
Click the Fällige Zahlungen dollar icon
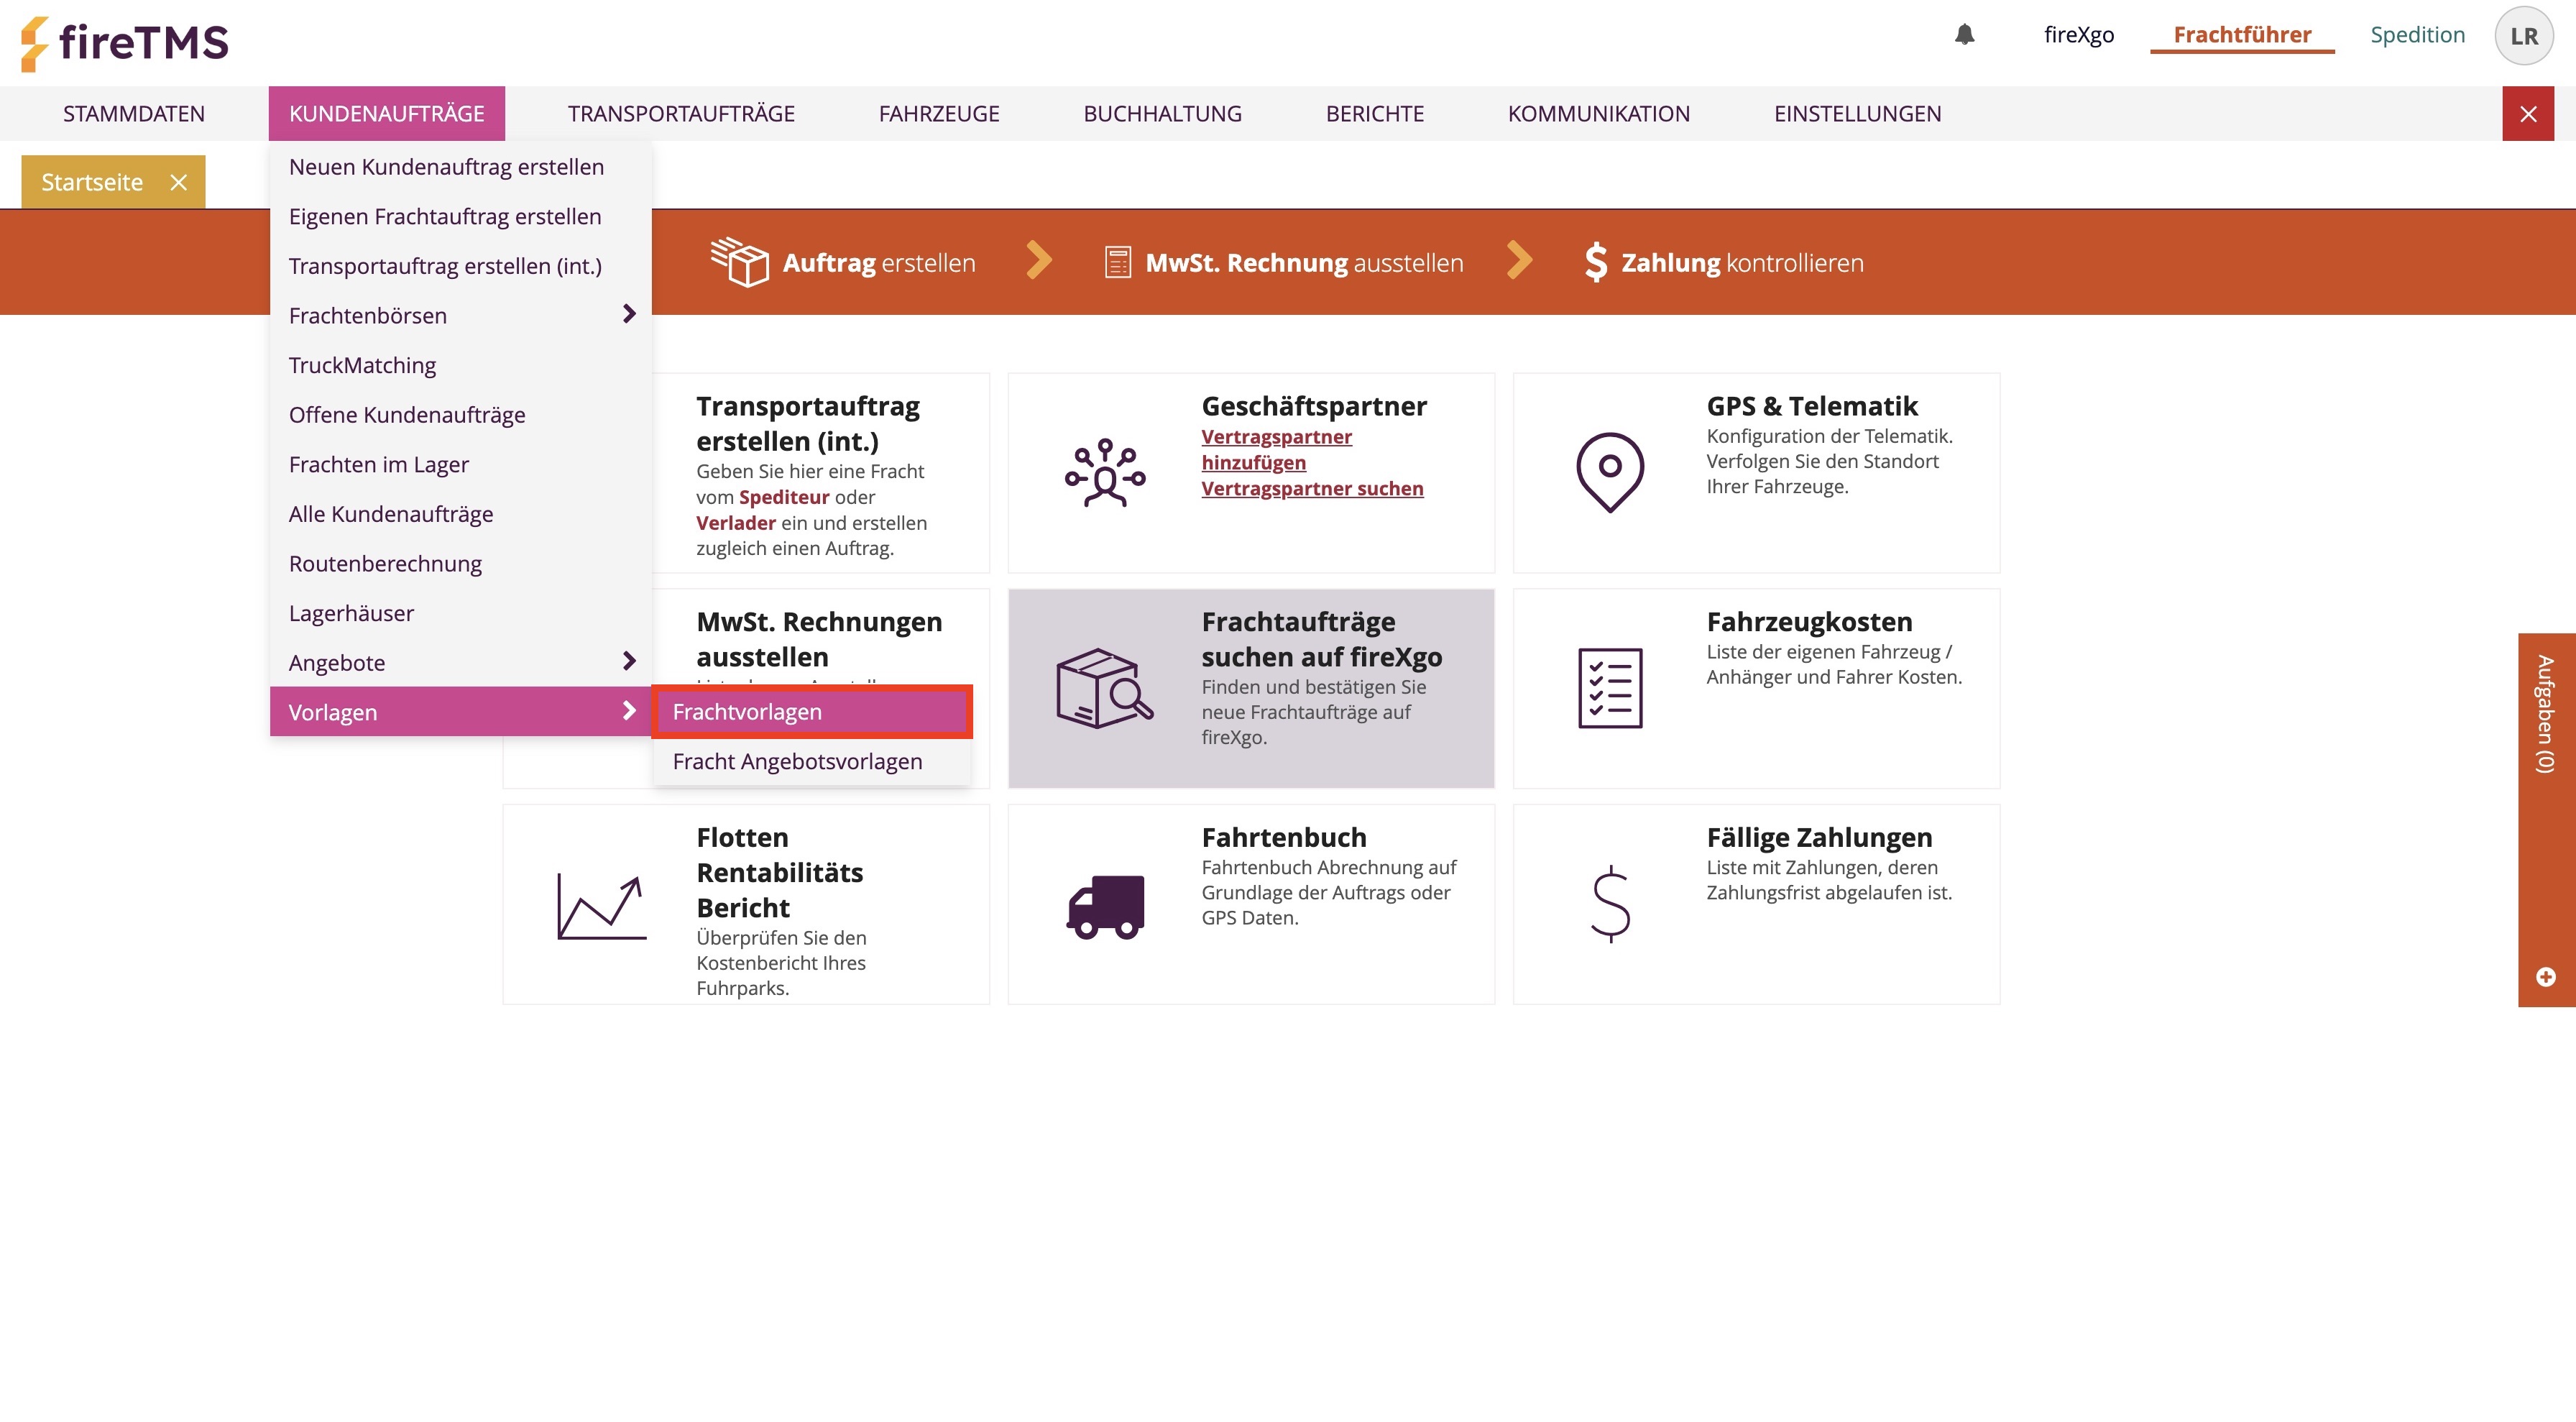pos(1610,904)
